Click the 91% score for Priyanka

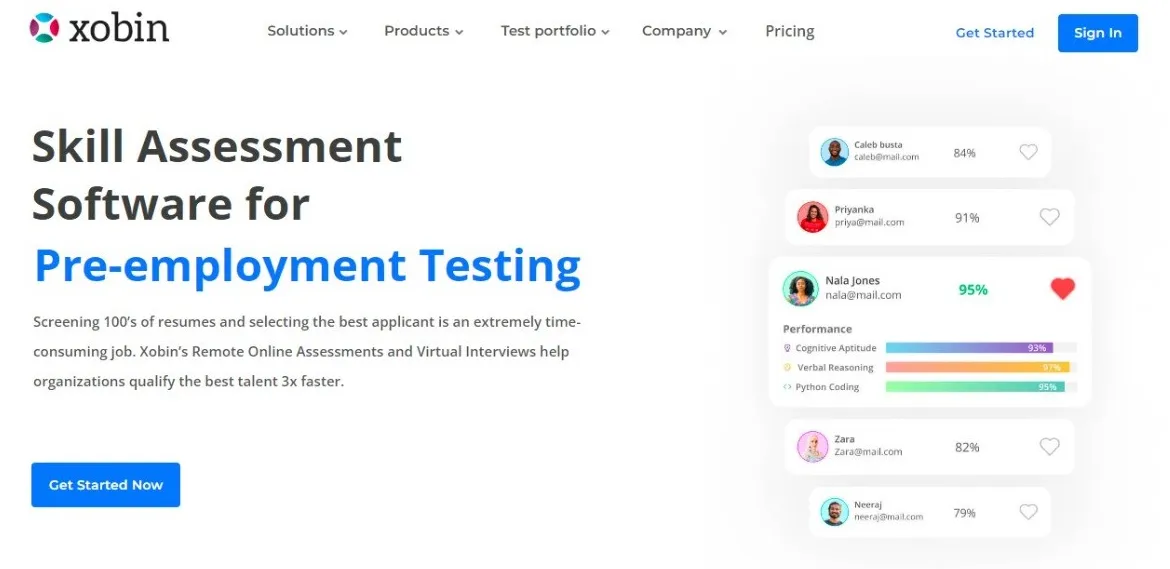[x=967, y=218]
